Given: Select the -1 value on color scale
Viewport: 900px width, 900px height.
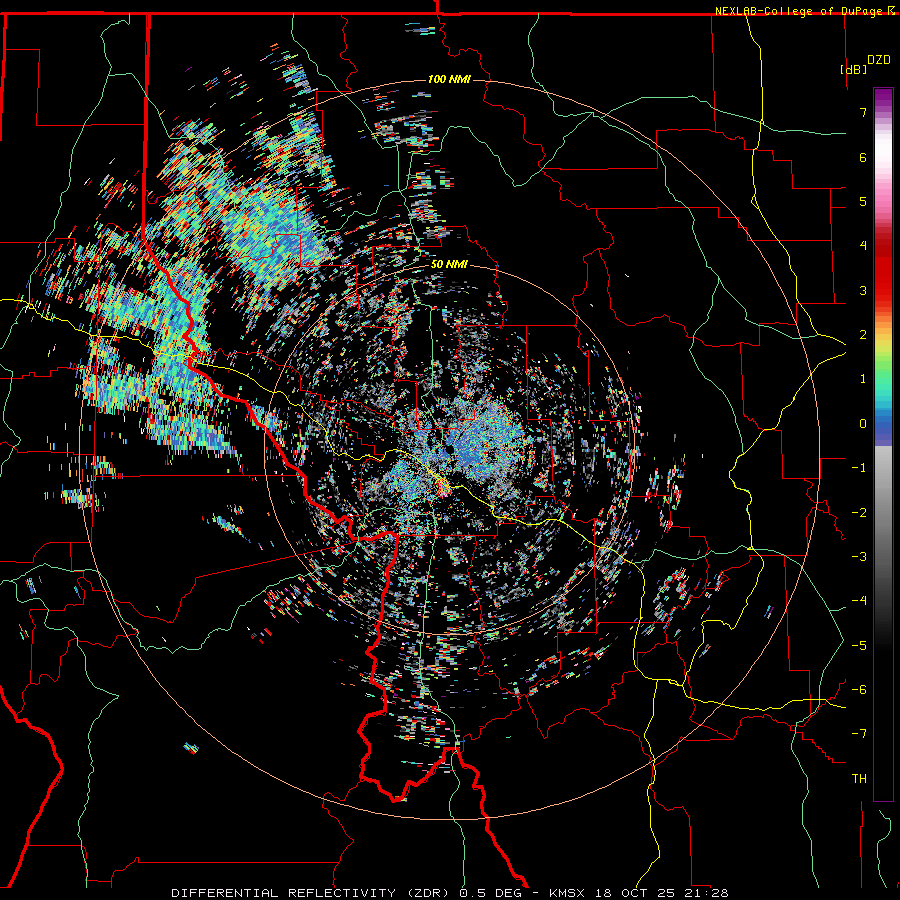Looking at the screenshot, I should coord(859,468).
